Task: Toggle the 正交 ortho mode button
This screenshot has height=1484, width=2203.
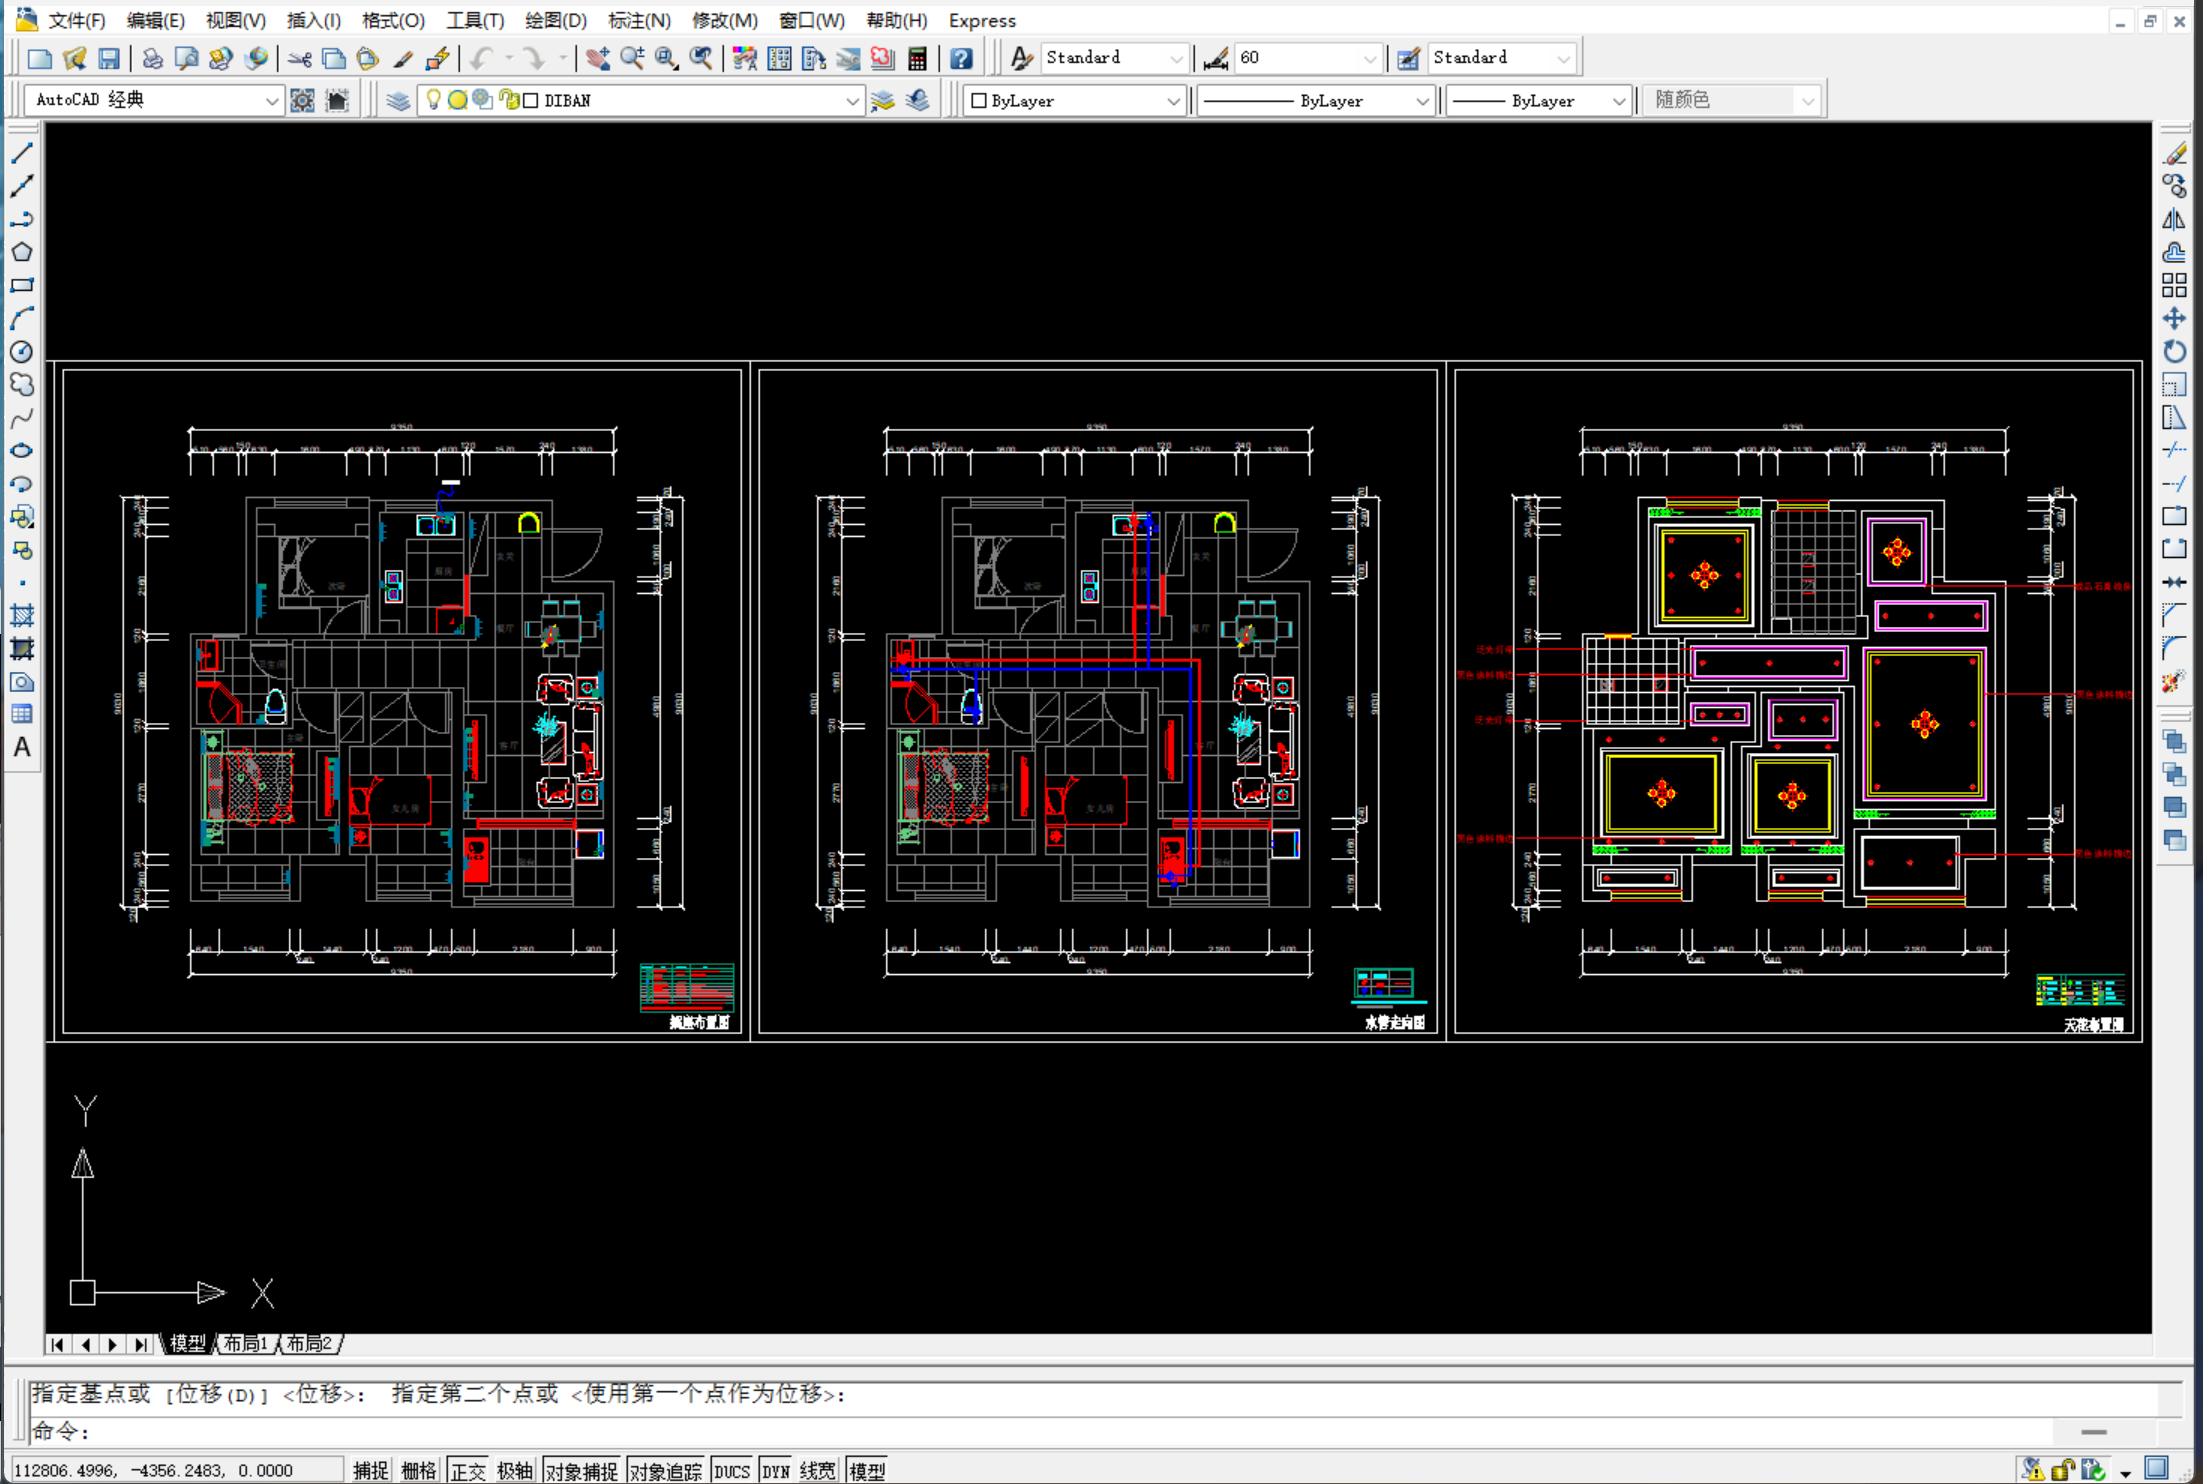Action: pyautogui.click(x=467, y=1470)
